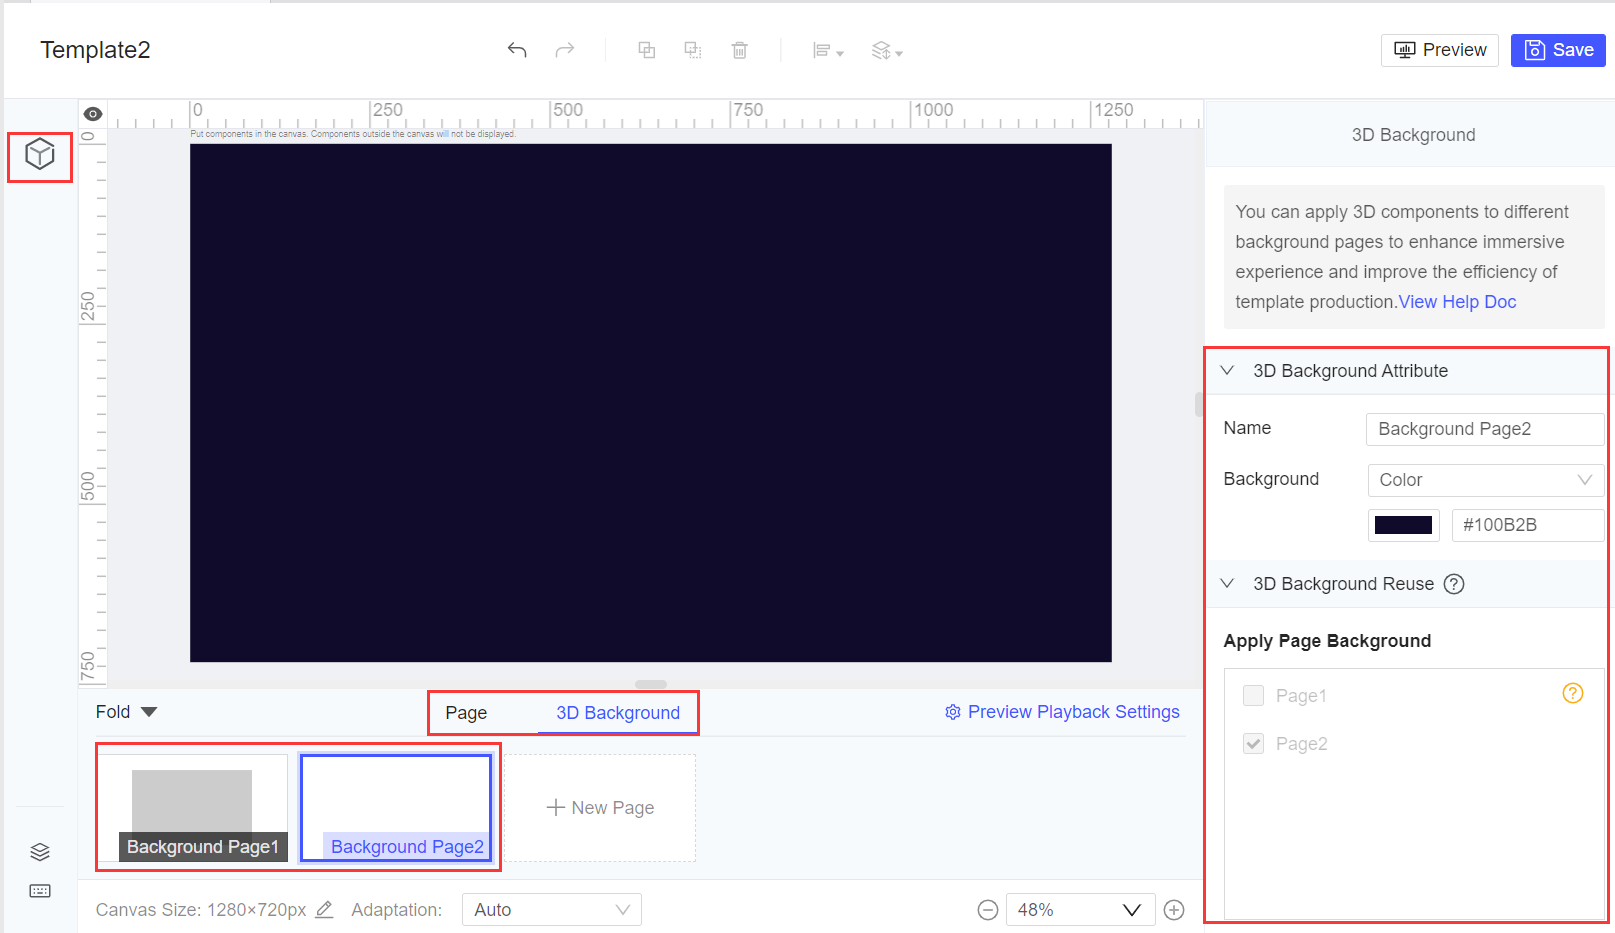
Task: Open View Help Doc link
Action: tap(1456, 301)
